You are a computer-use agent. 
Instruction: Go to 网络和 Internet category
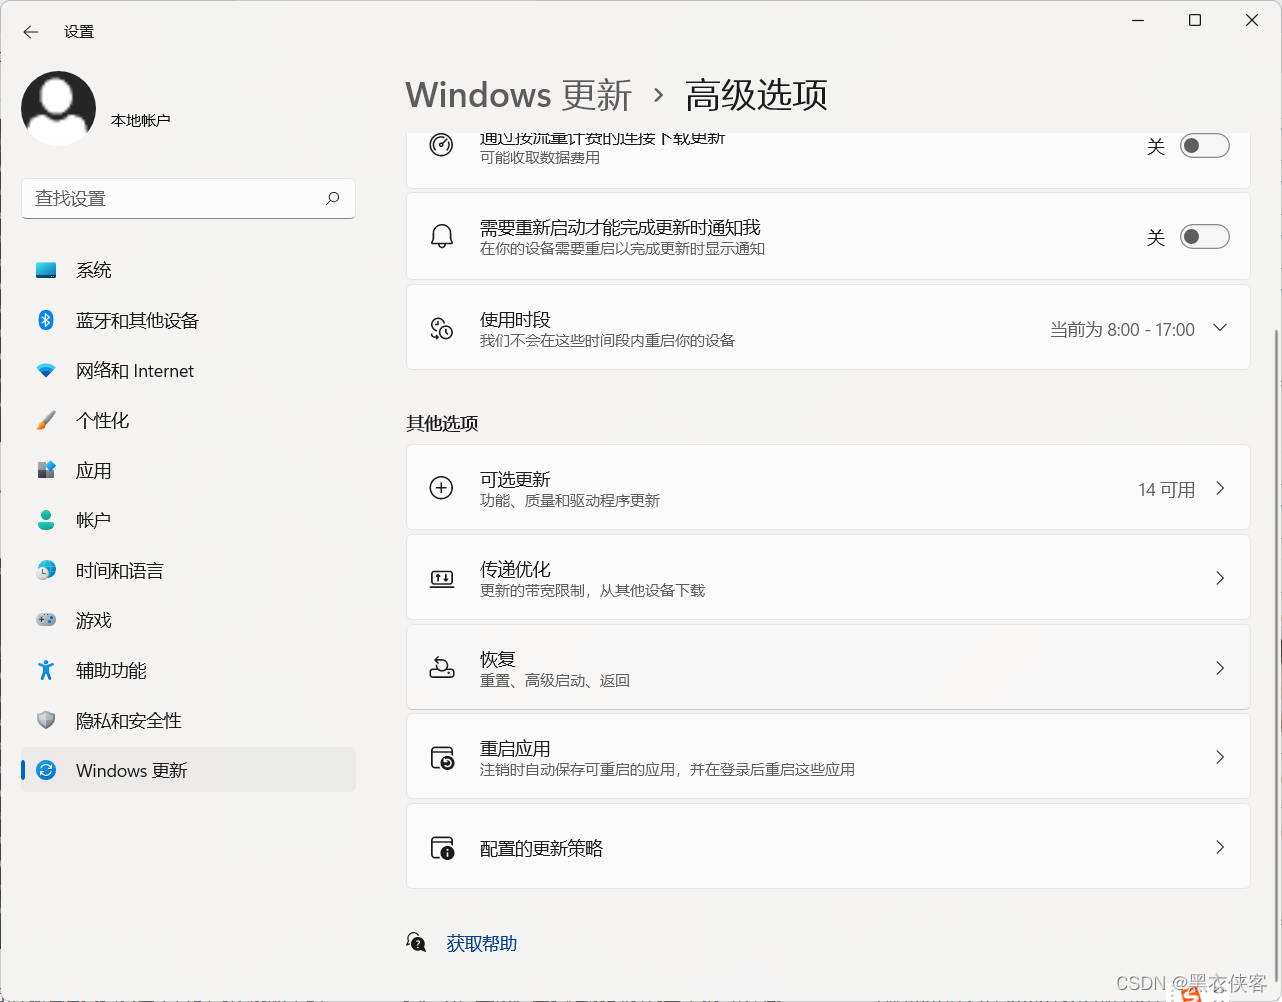188,370
